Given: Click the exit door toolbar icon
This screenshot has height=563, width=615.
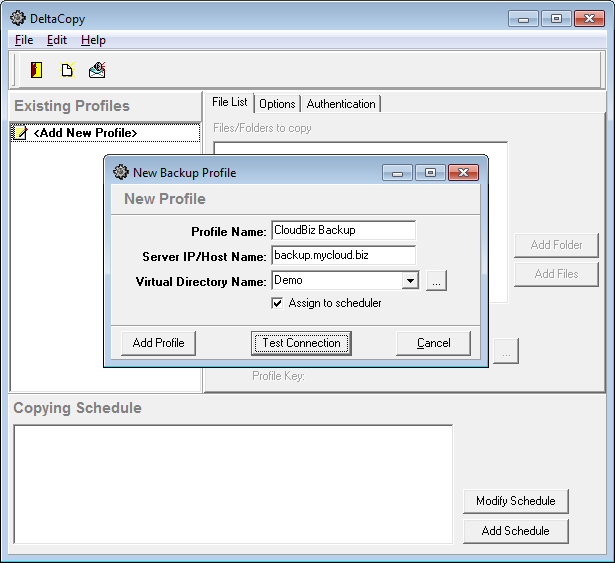Looking at the screenshot, I should [37, 70].
